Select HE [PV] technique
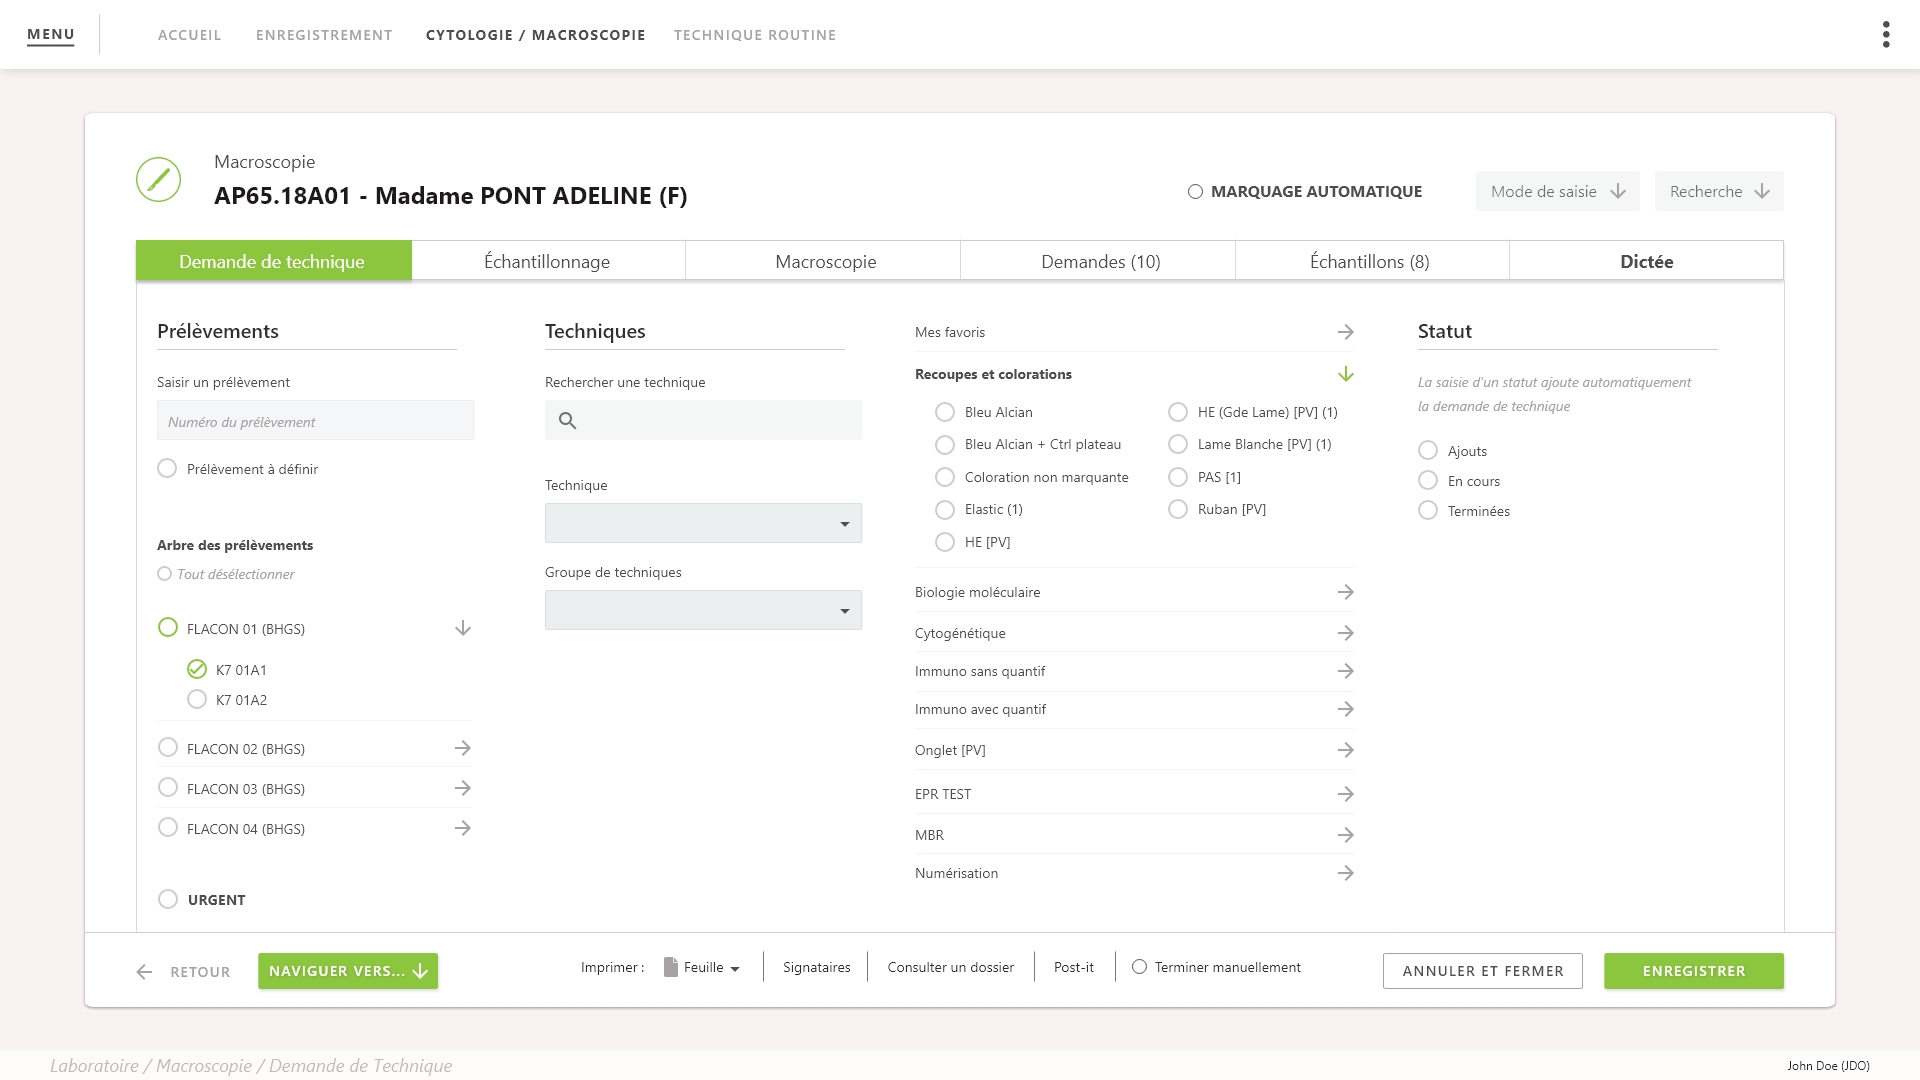Image resolution: width=1920 pixels, height=1080 pixels. [945, 542]
